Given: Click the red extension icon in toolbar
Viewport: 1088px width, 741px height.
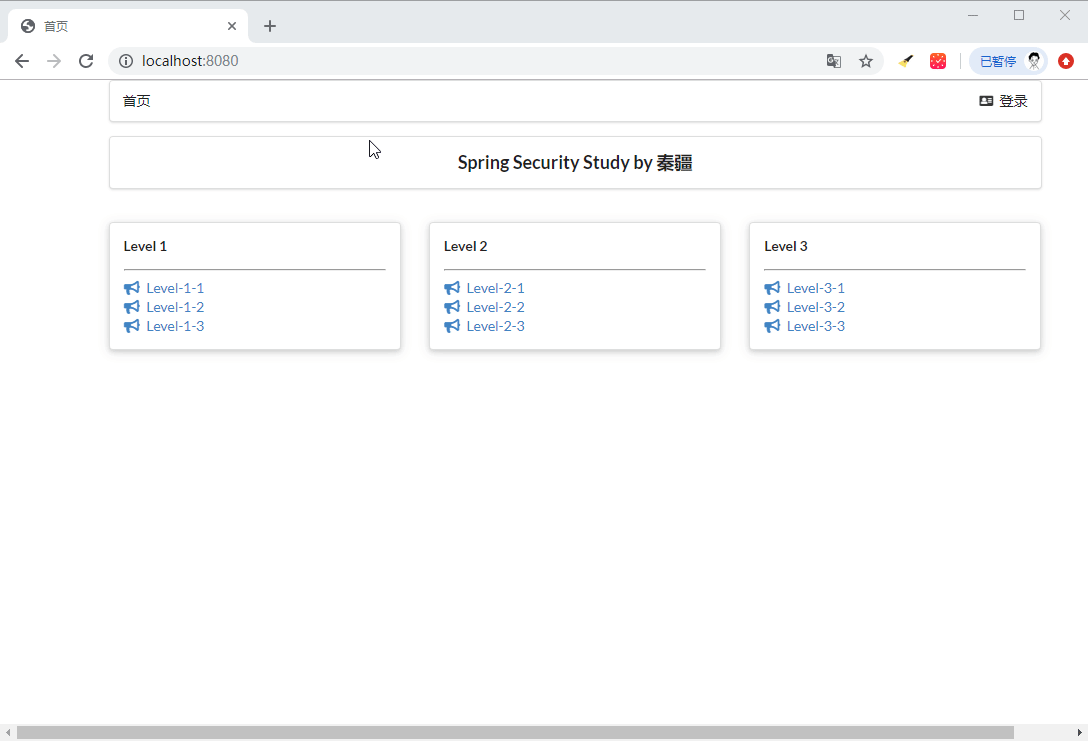Looking at the screenshot, I should (938, 61).
